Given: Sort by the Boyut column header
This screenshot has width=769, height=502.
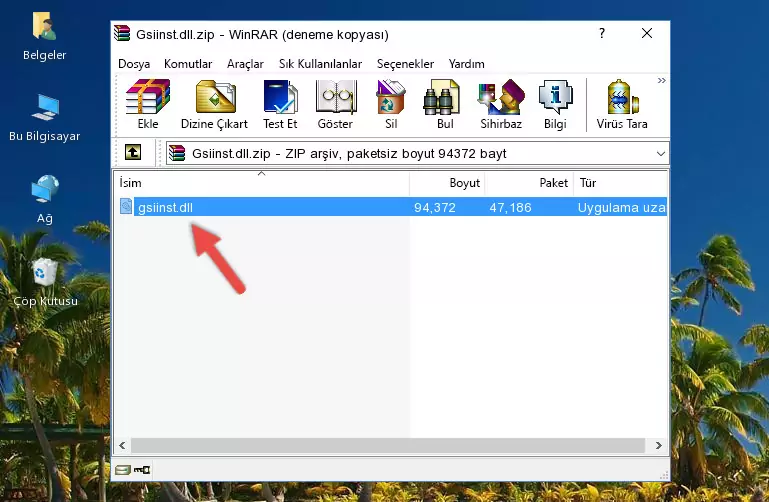Looking at the screenshot, I should pyautogui.click(x=447, y=183).
